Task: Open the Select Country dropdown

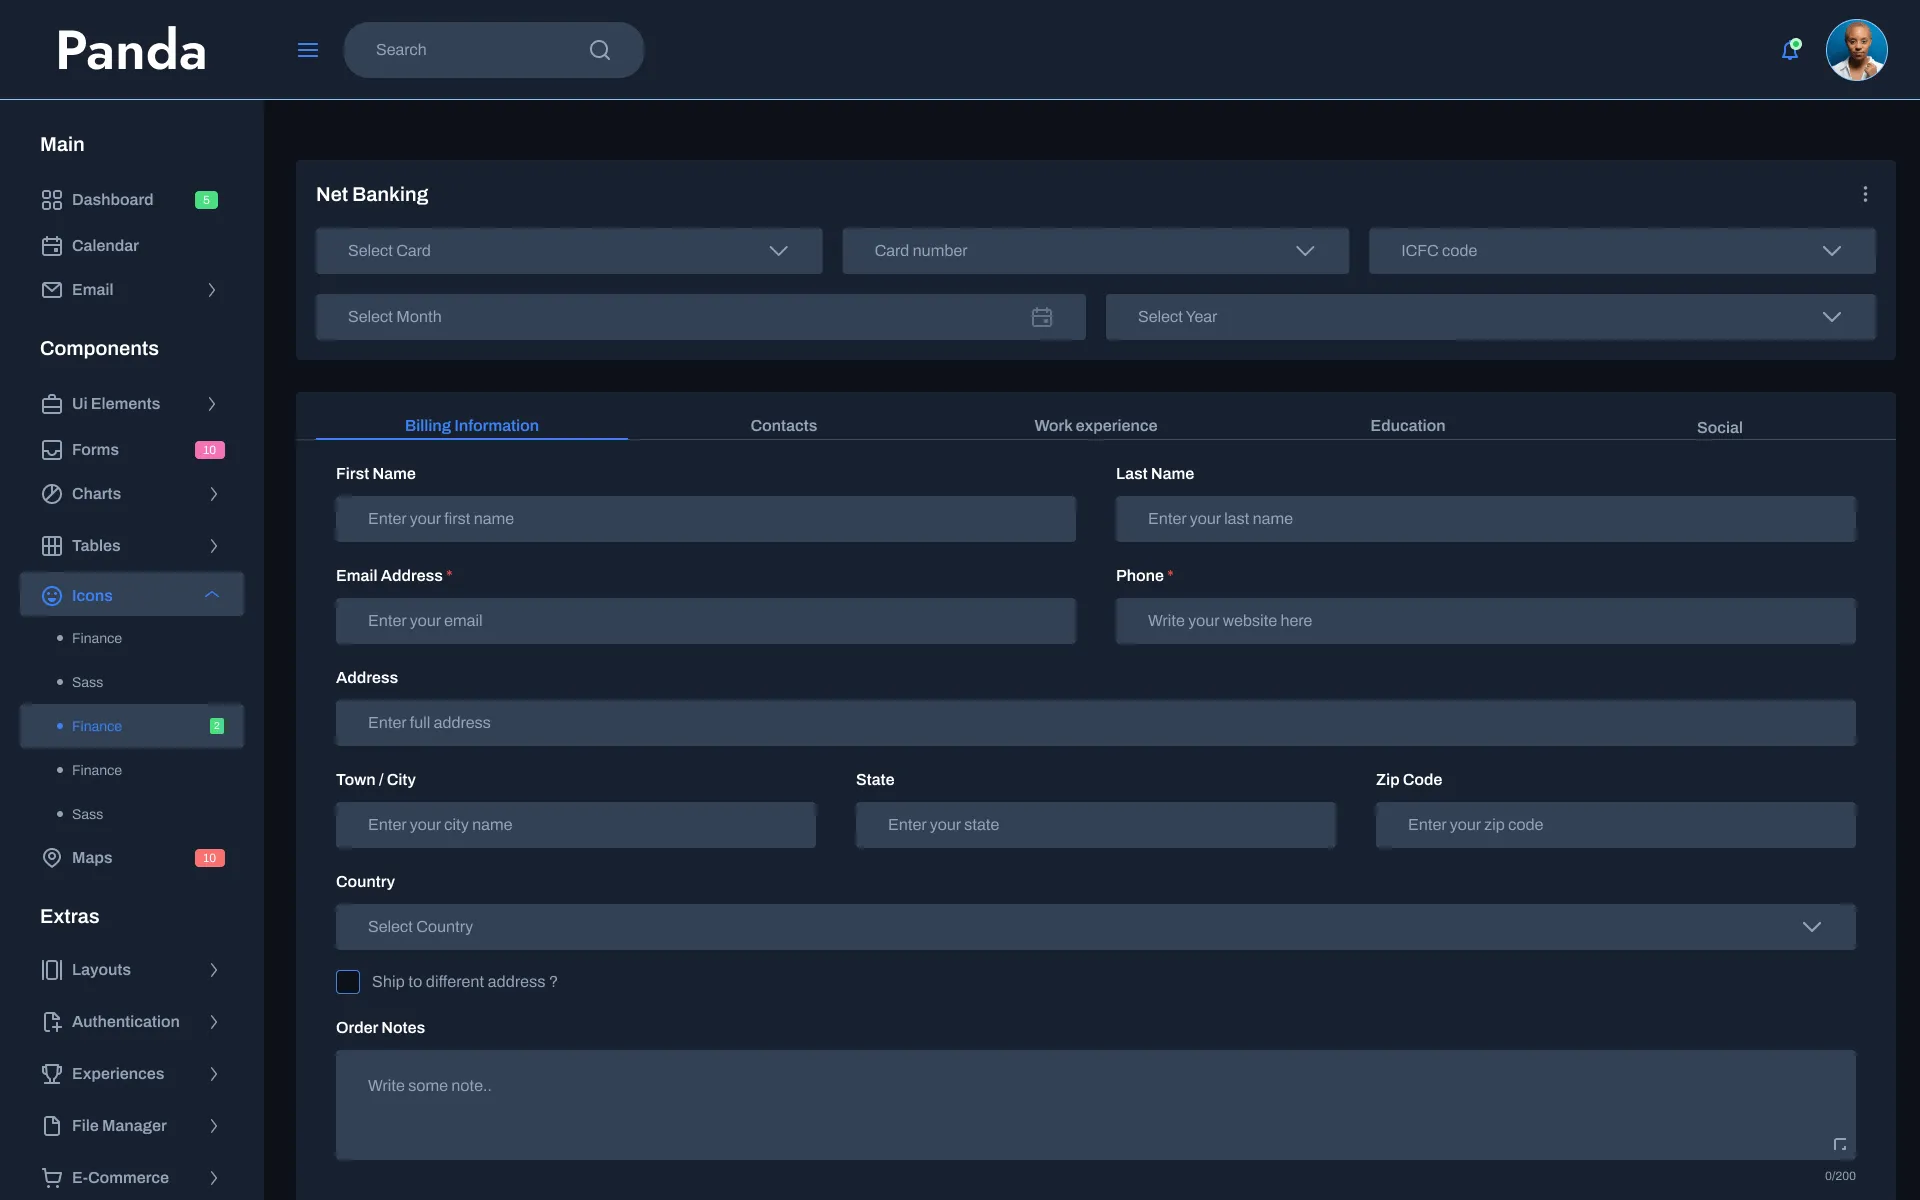Action: (1095, 927)
